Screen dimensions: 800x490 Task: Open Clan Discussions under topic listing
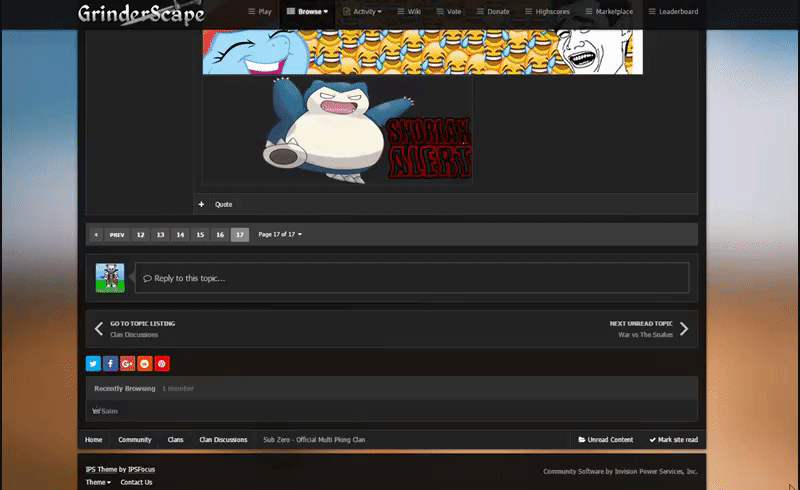coord(134,335)
